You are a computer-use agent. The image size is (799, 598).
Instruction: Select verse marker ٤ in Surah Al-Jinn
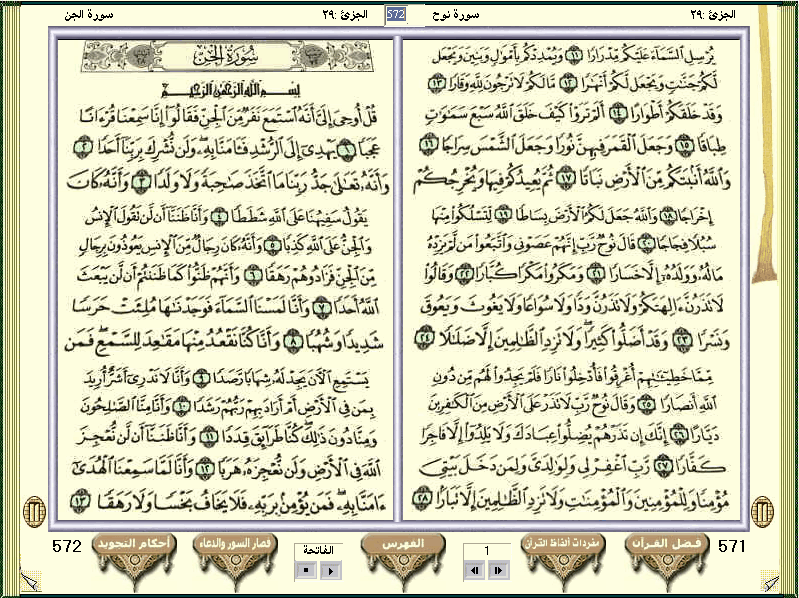(219, 217)
